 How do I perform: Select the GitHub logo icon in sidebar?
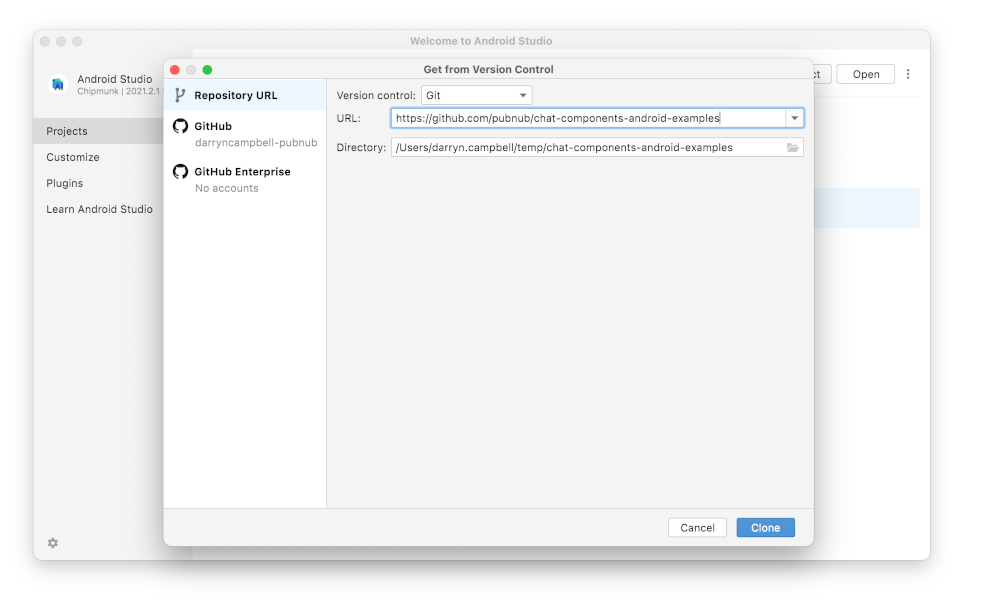[181, 126]
